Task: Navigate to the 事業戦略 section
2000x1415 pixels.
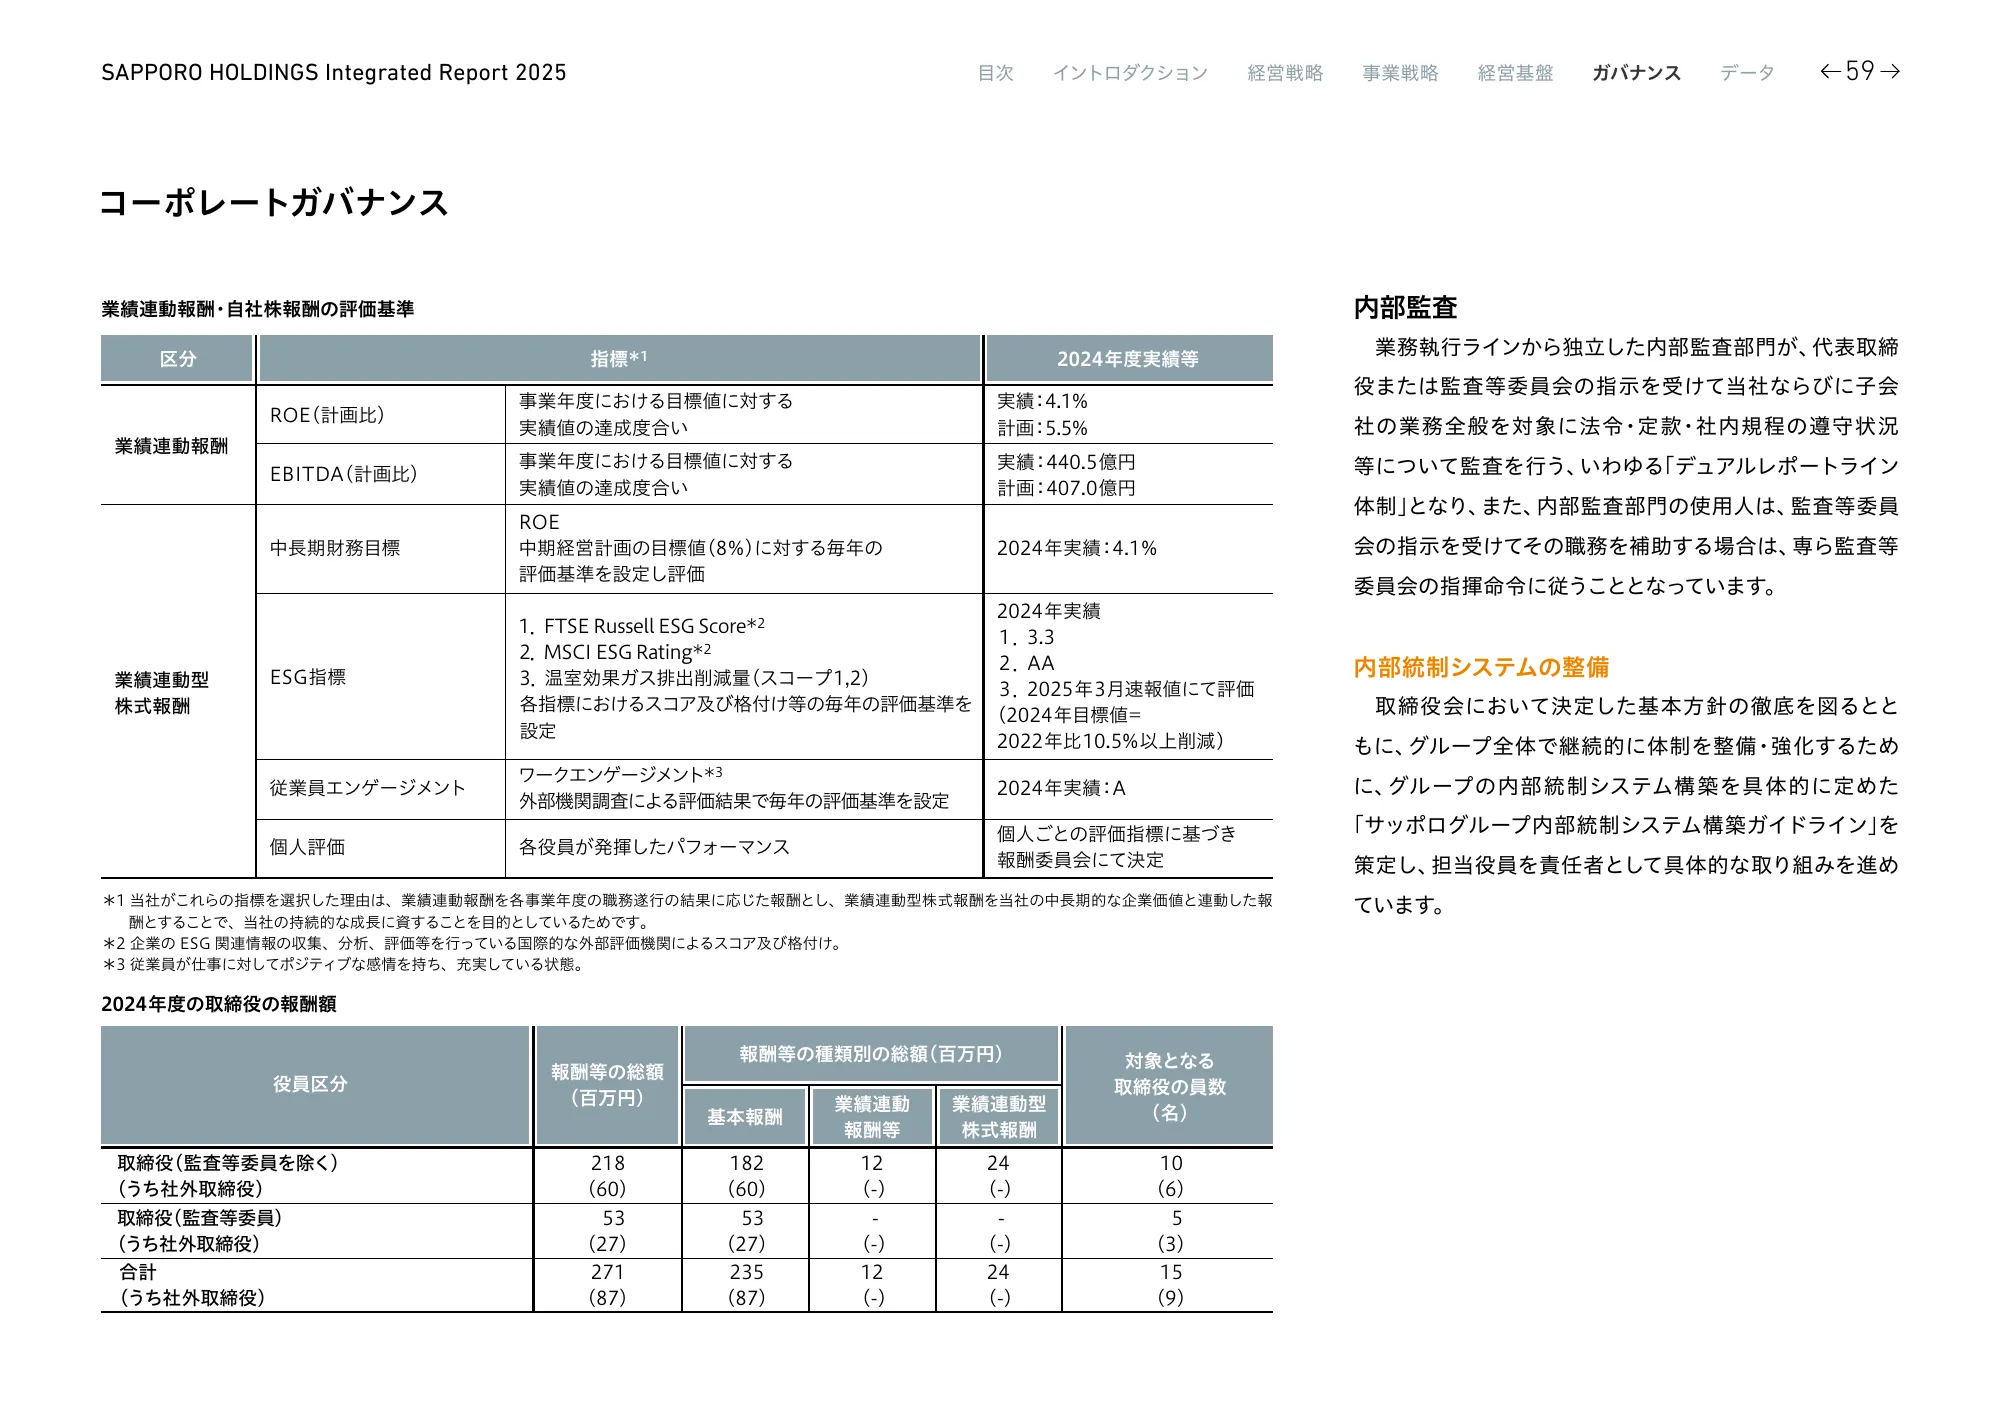Action: (1400, 73)
